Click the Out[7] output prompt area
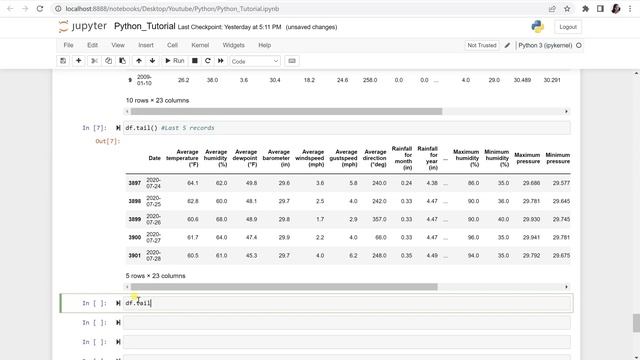The height and width of the screenshot is (360, 640). pyautogui.click(x=108, y=141)
